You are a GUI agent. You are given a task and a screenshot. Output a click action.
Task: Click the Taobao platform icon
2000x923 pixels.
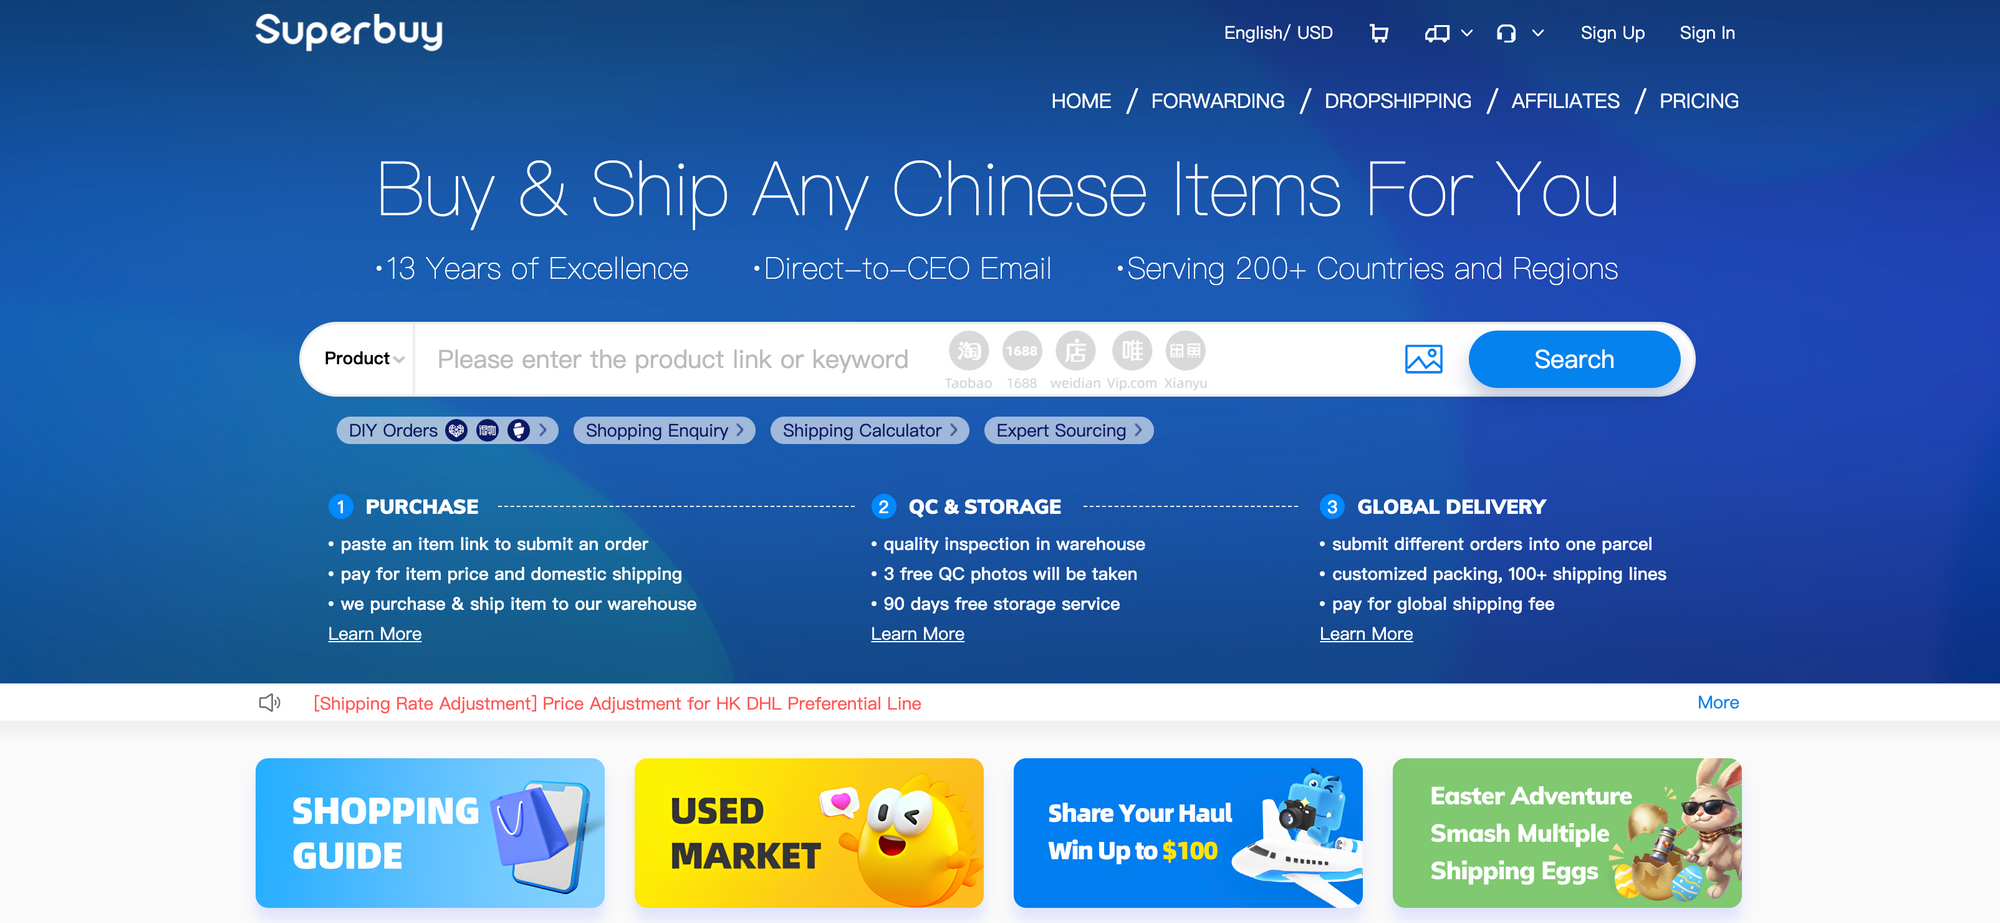click(x=969, y=351)
